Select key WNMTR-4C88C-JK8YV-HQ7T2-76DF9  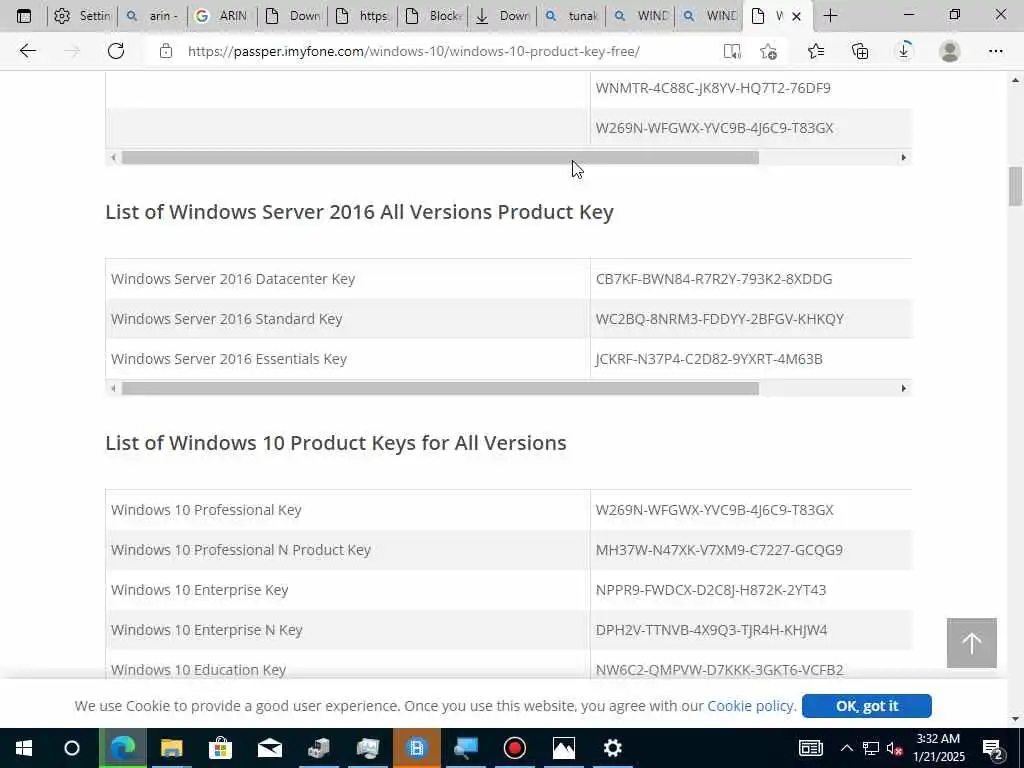point(712,88)
